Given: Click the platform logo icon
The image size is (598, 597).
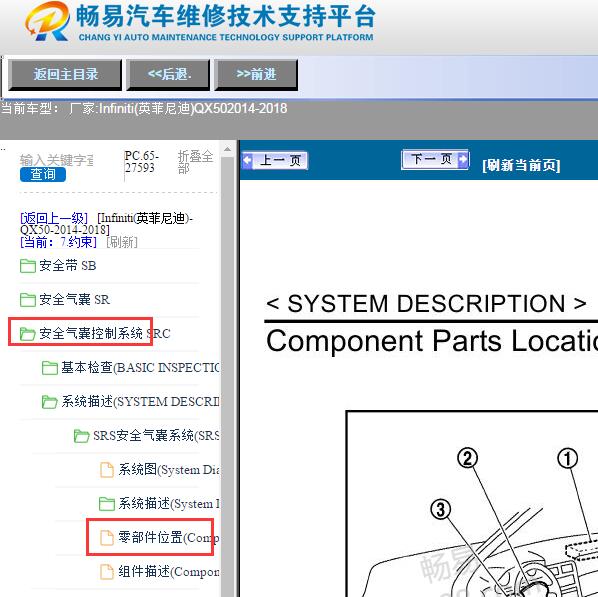Looking at the screenshot, I should coord(48,22).
